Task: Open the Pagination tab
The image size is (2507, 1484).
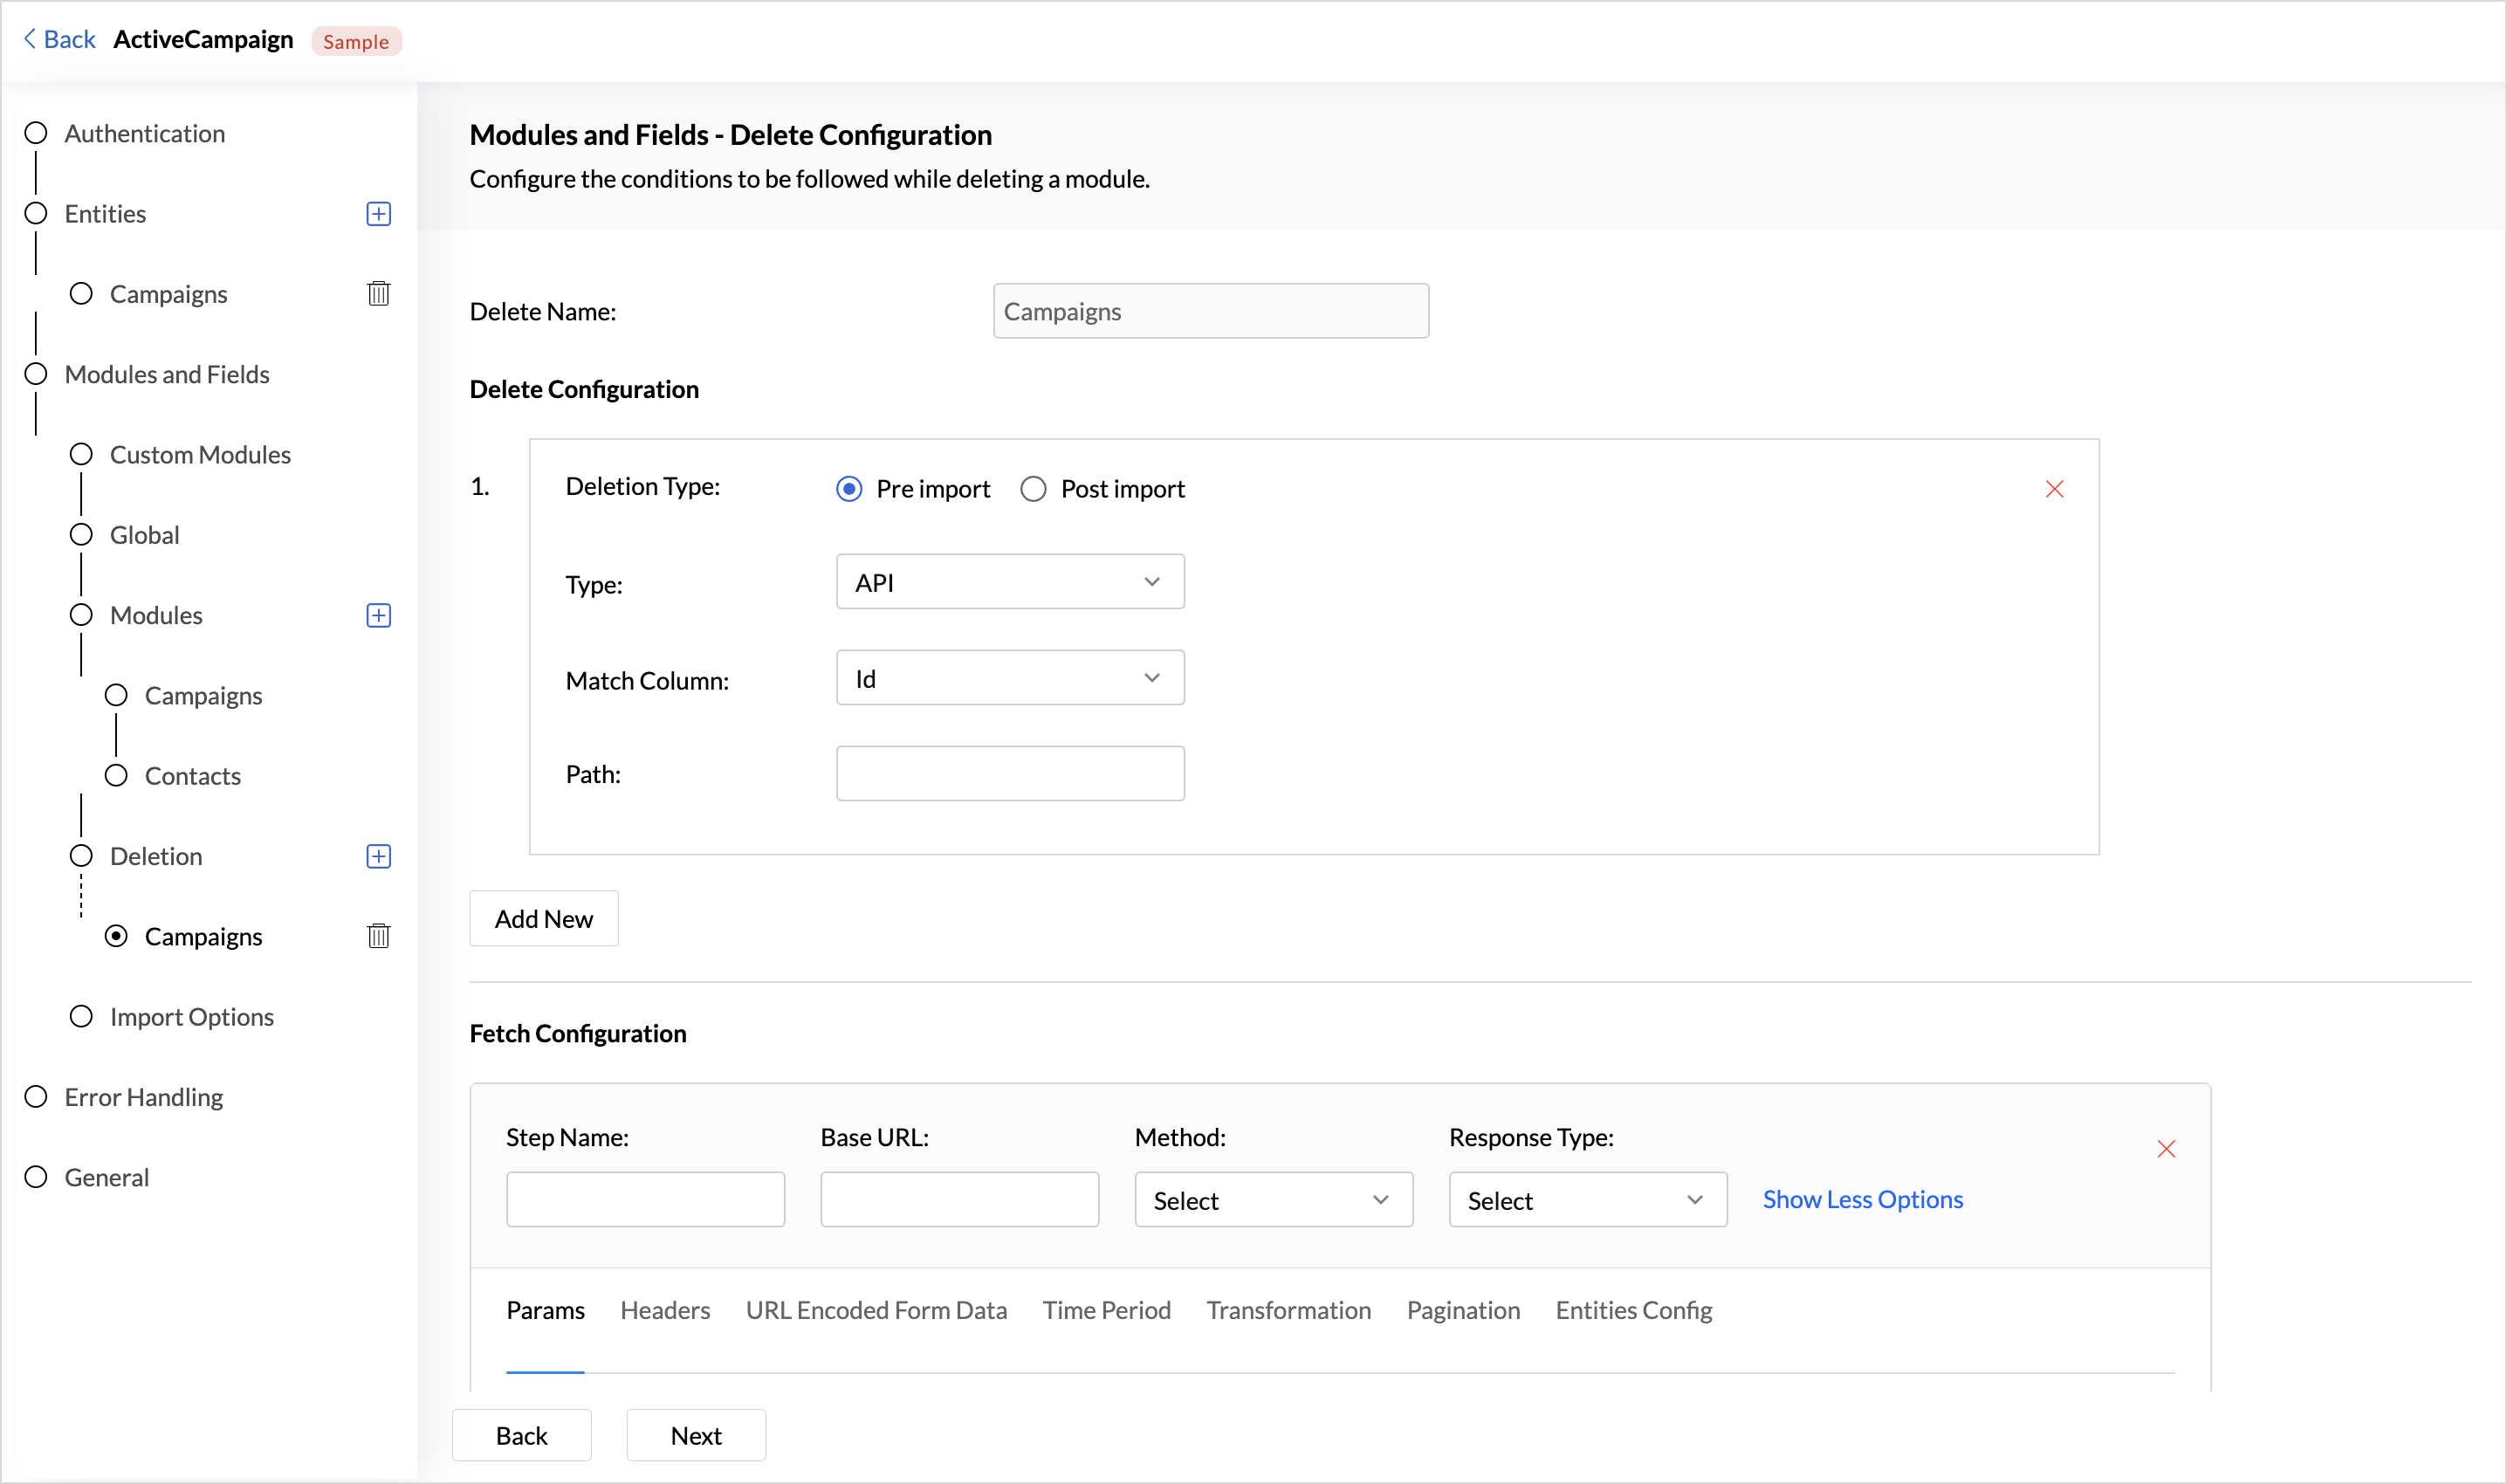Action: pos(1463,1310)
